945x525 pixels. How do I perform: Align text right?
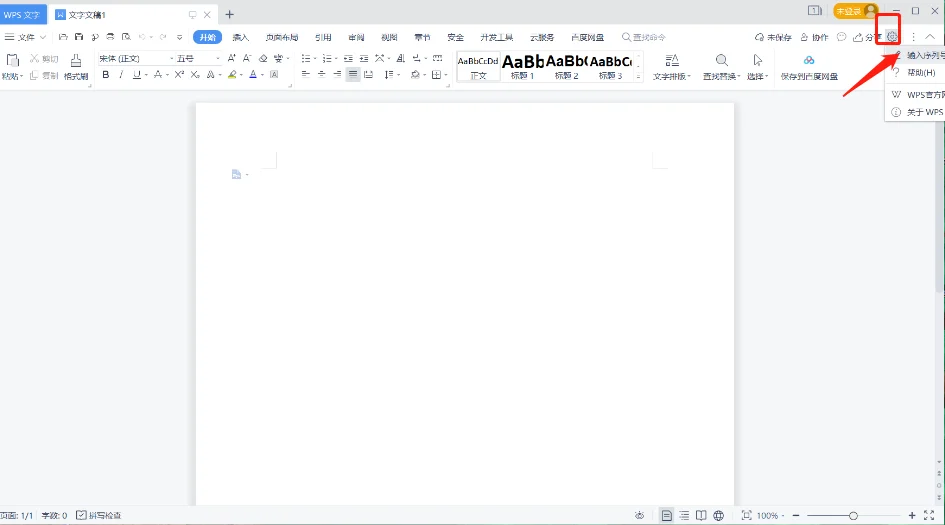[337, 75]
